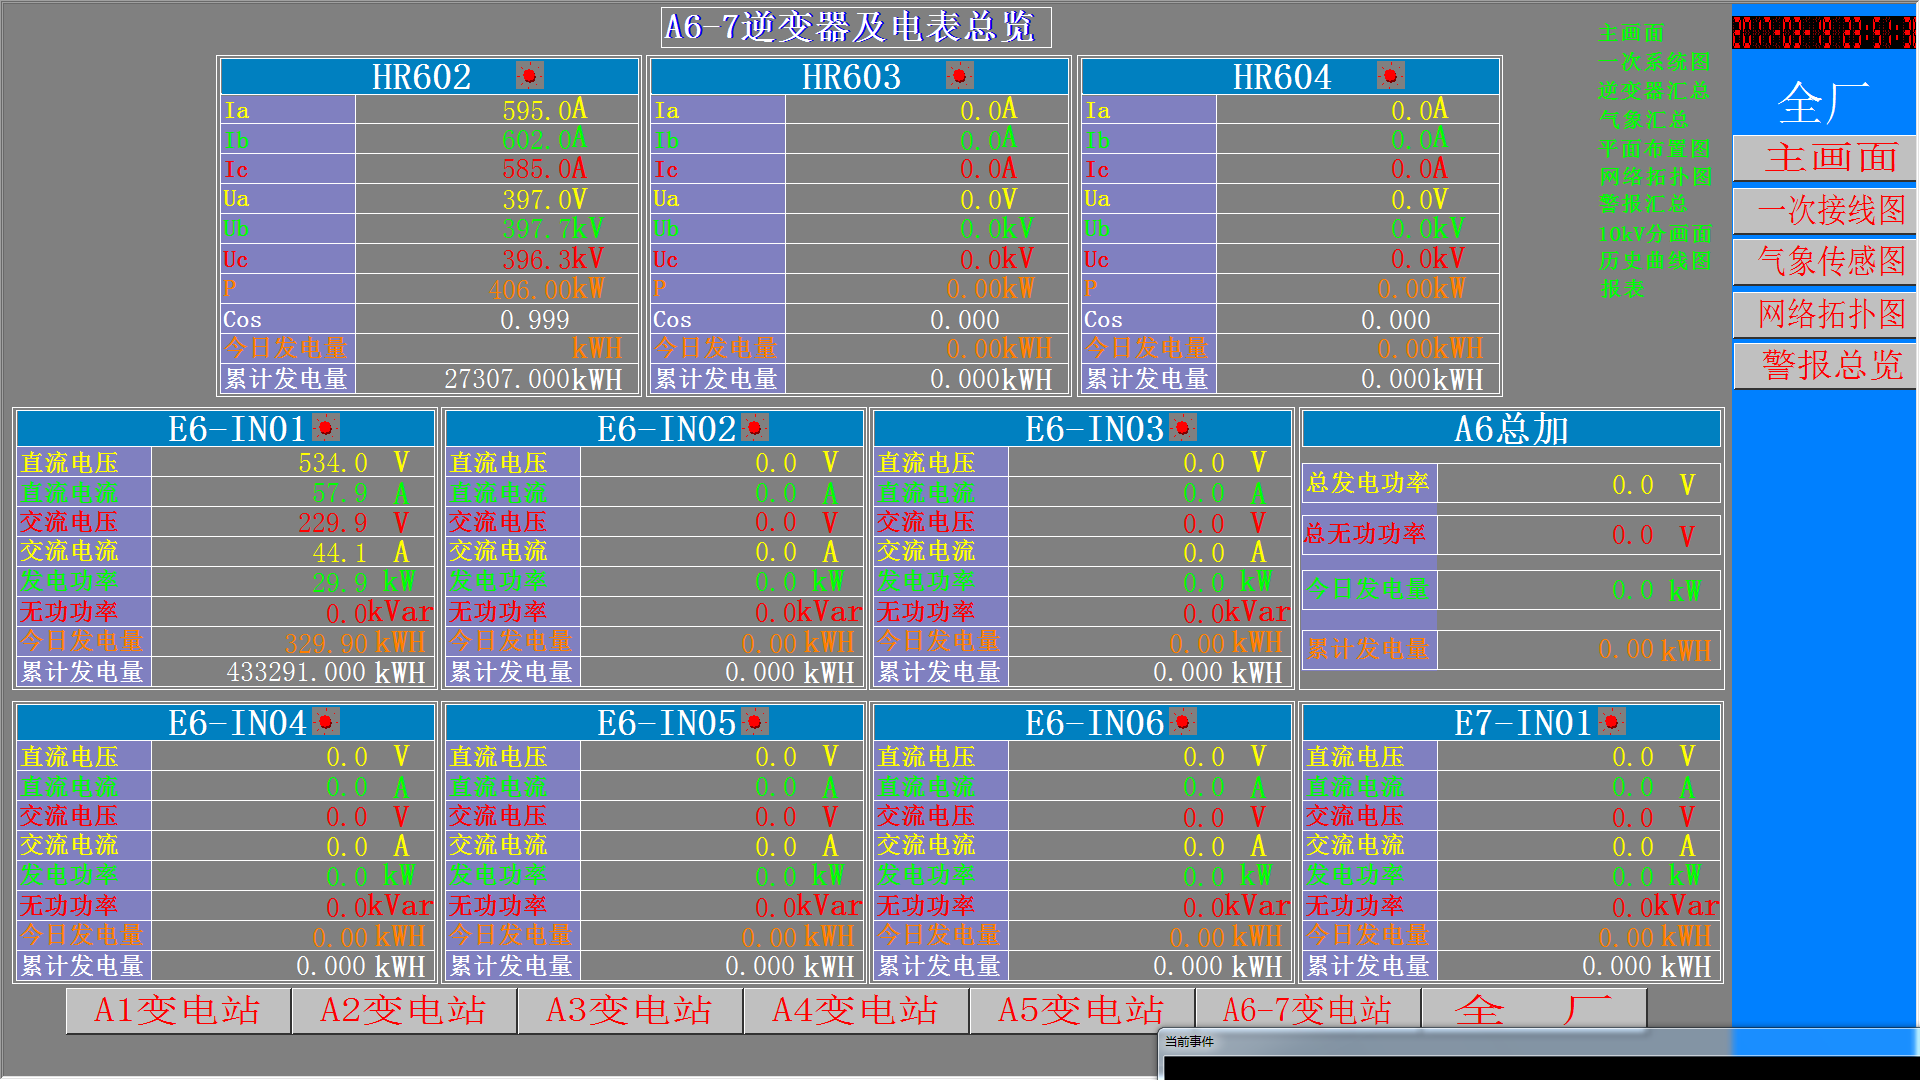Screen dimensions: 1920x1080
Task: Click the red status indicator next to HR602
Action: [529, 76]
